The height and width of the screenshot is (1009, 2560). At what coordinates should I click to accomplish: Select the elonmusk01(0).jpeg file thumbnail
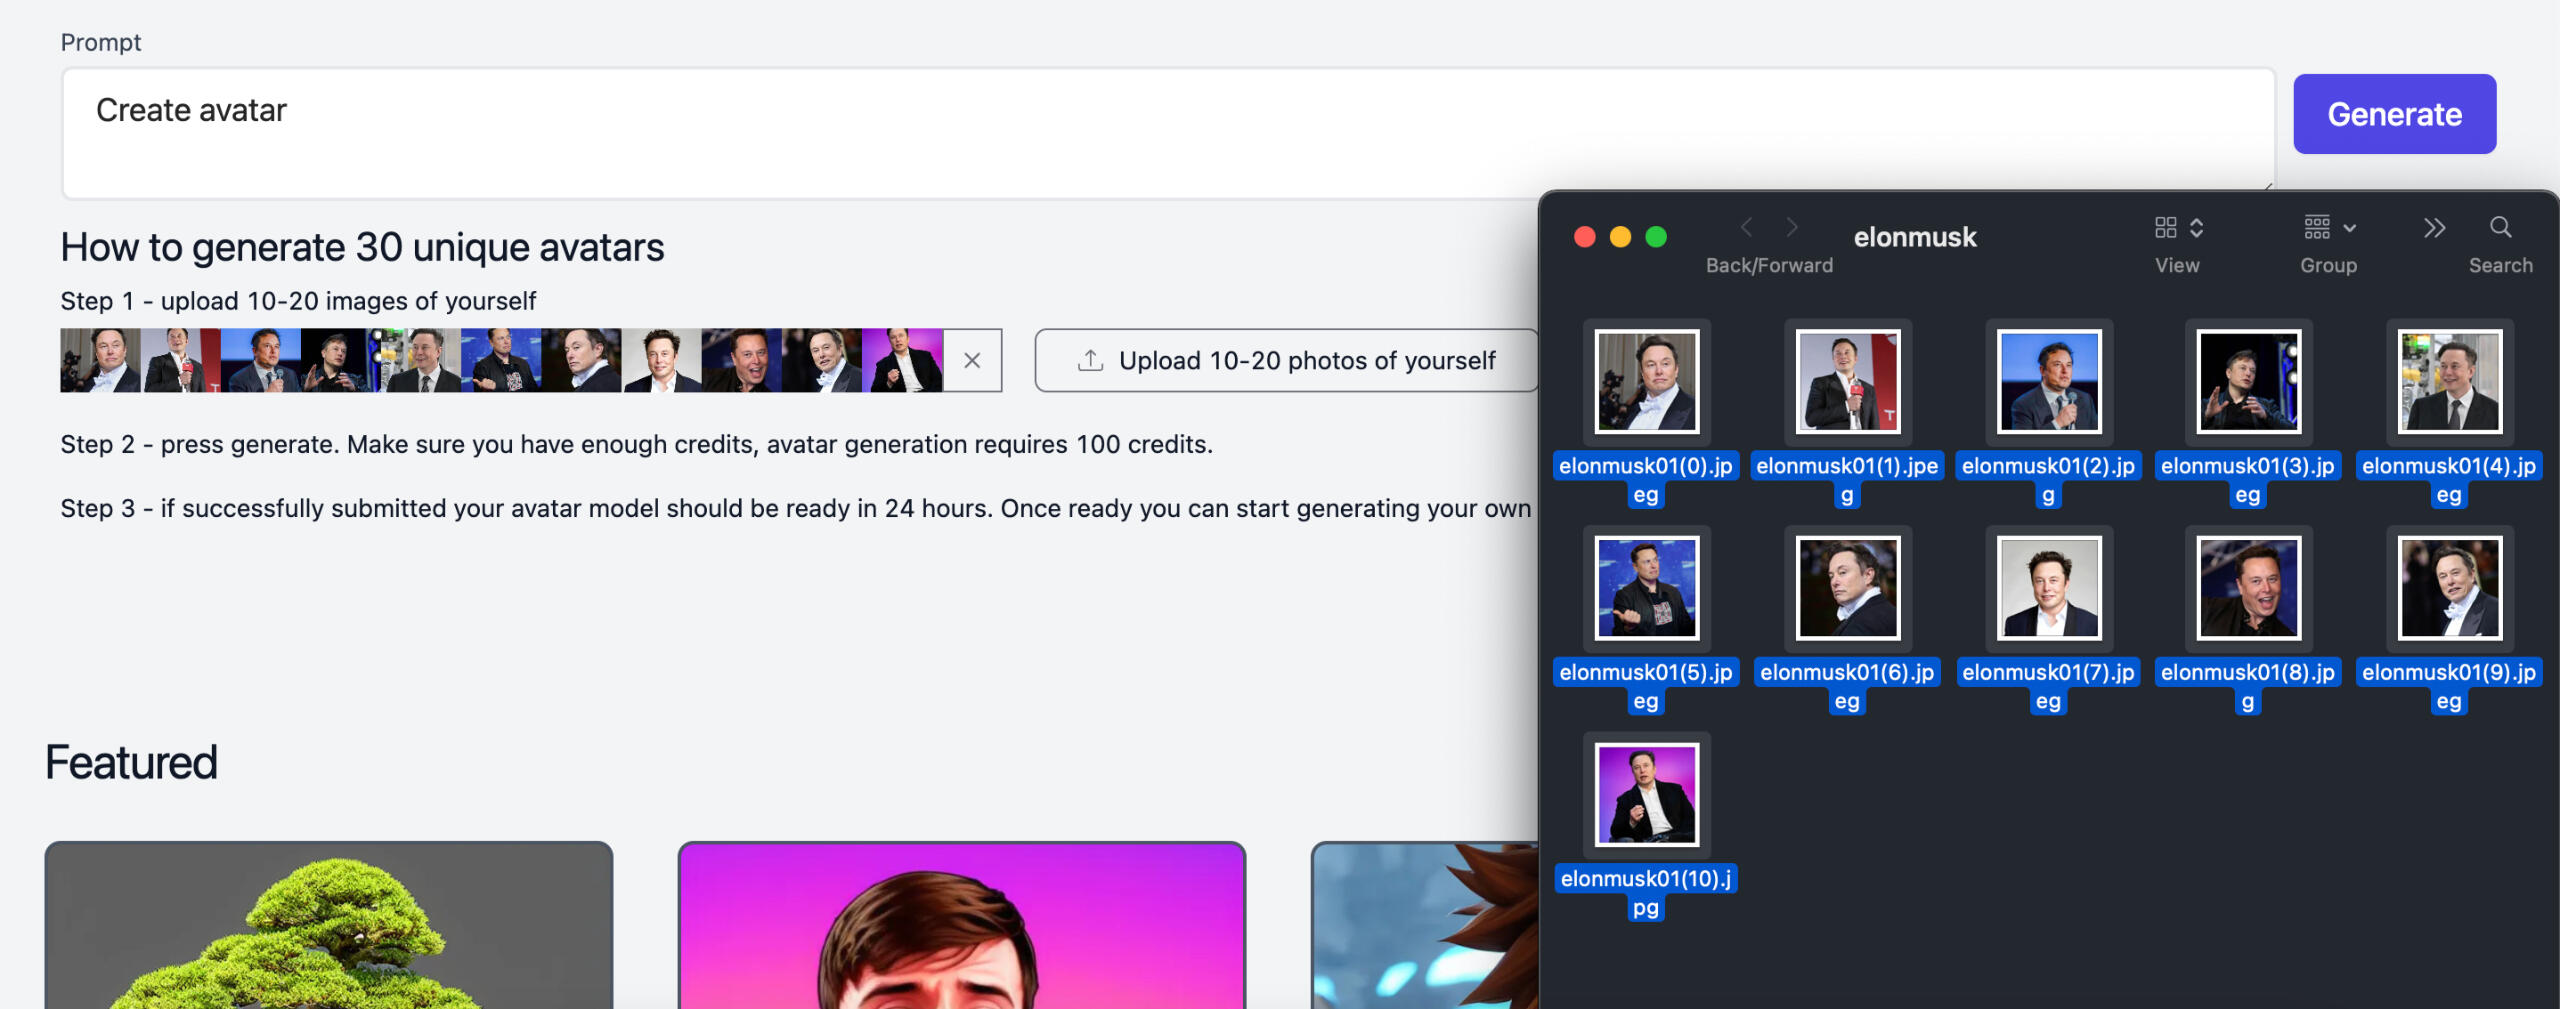[x=1646, y=382]
